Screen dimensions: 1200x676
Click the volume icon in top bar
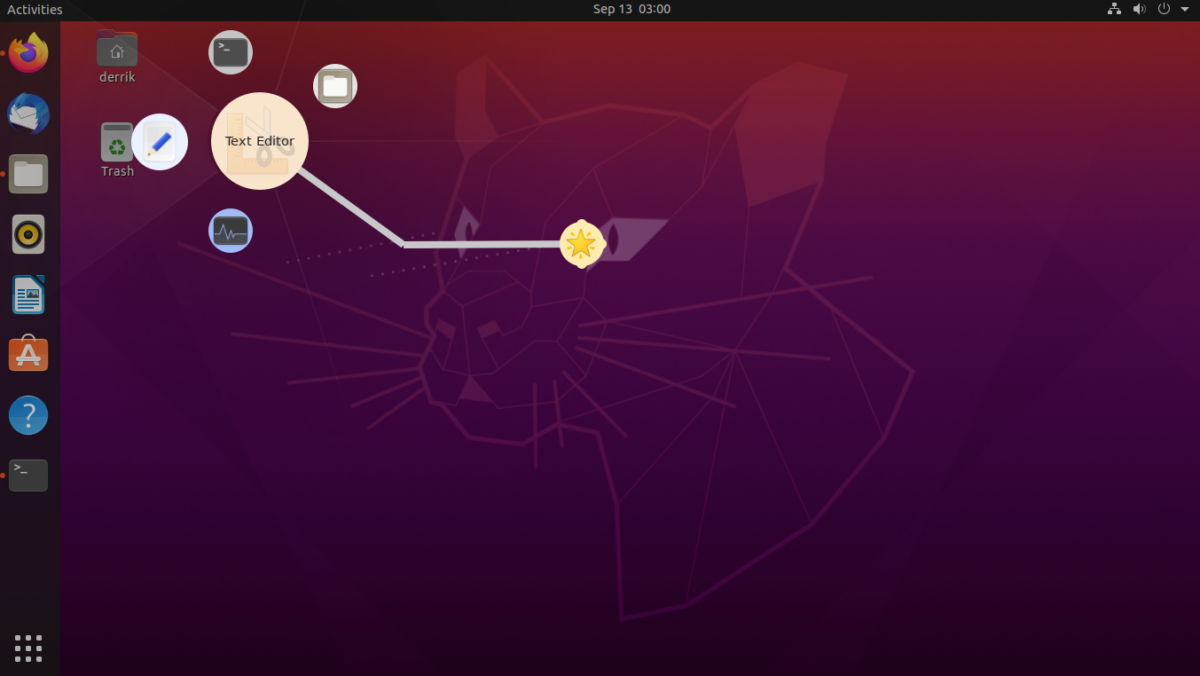(1139, 10)
